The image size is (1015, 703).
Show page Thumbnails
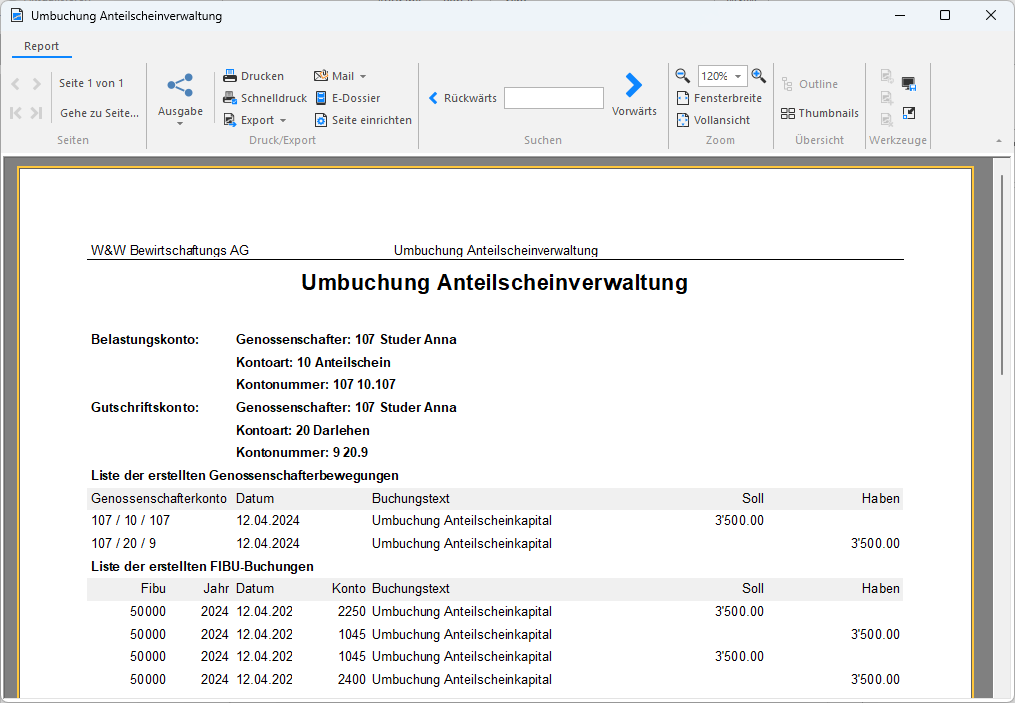820,113
